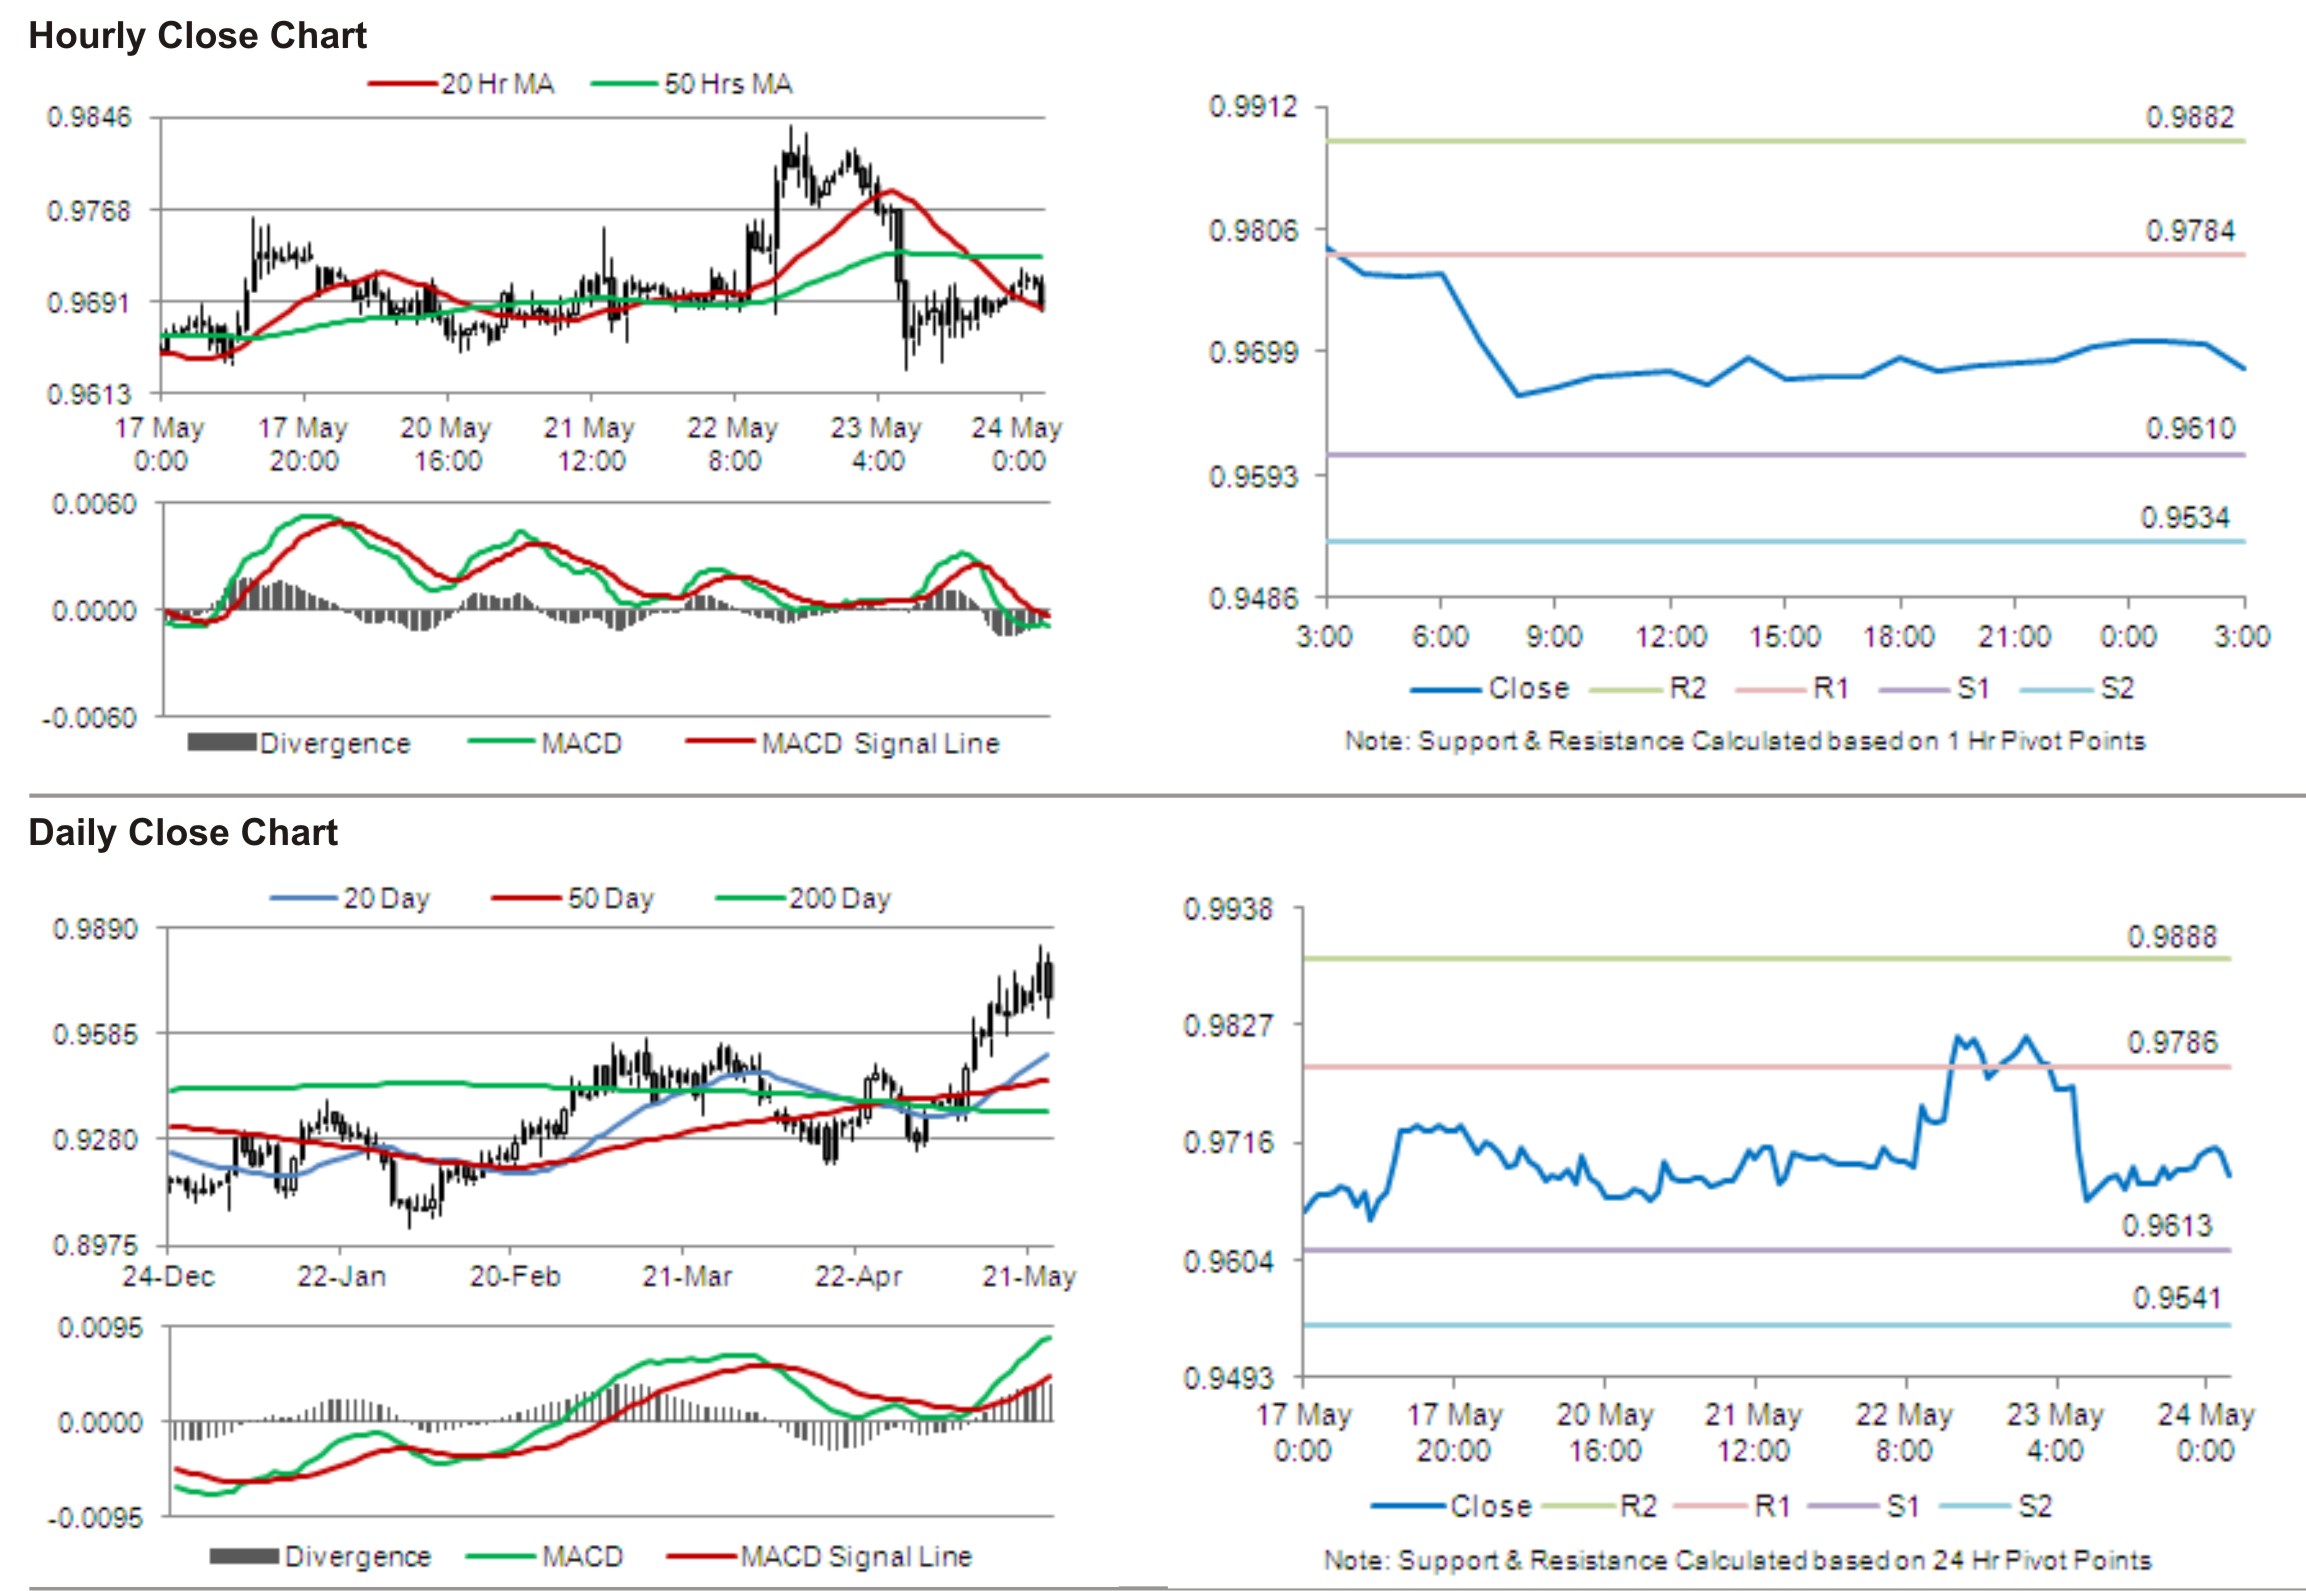2306x1591 pixels.
Task: Click the S1 value 0.9610
Action: 2189,429
